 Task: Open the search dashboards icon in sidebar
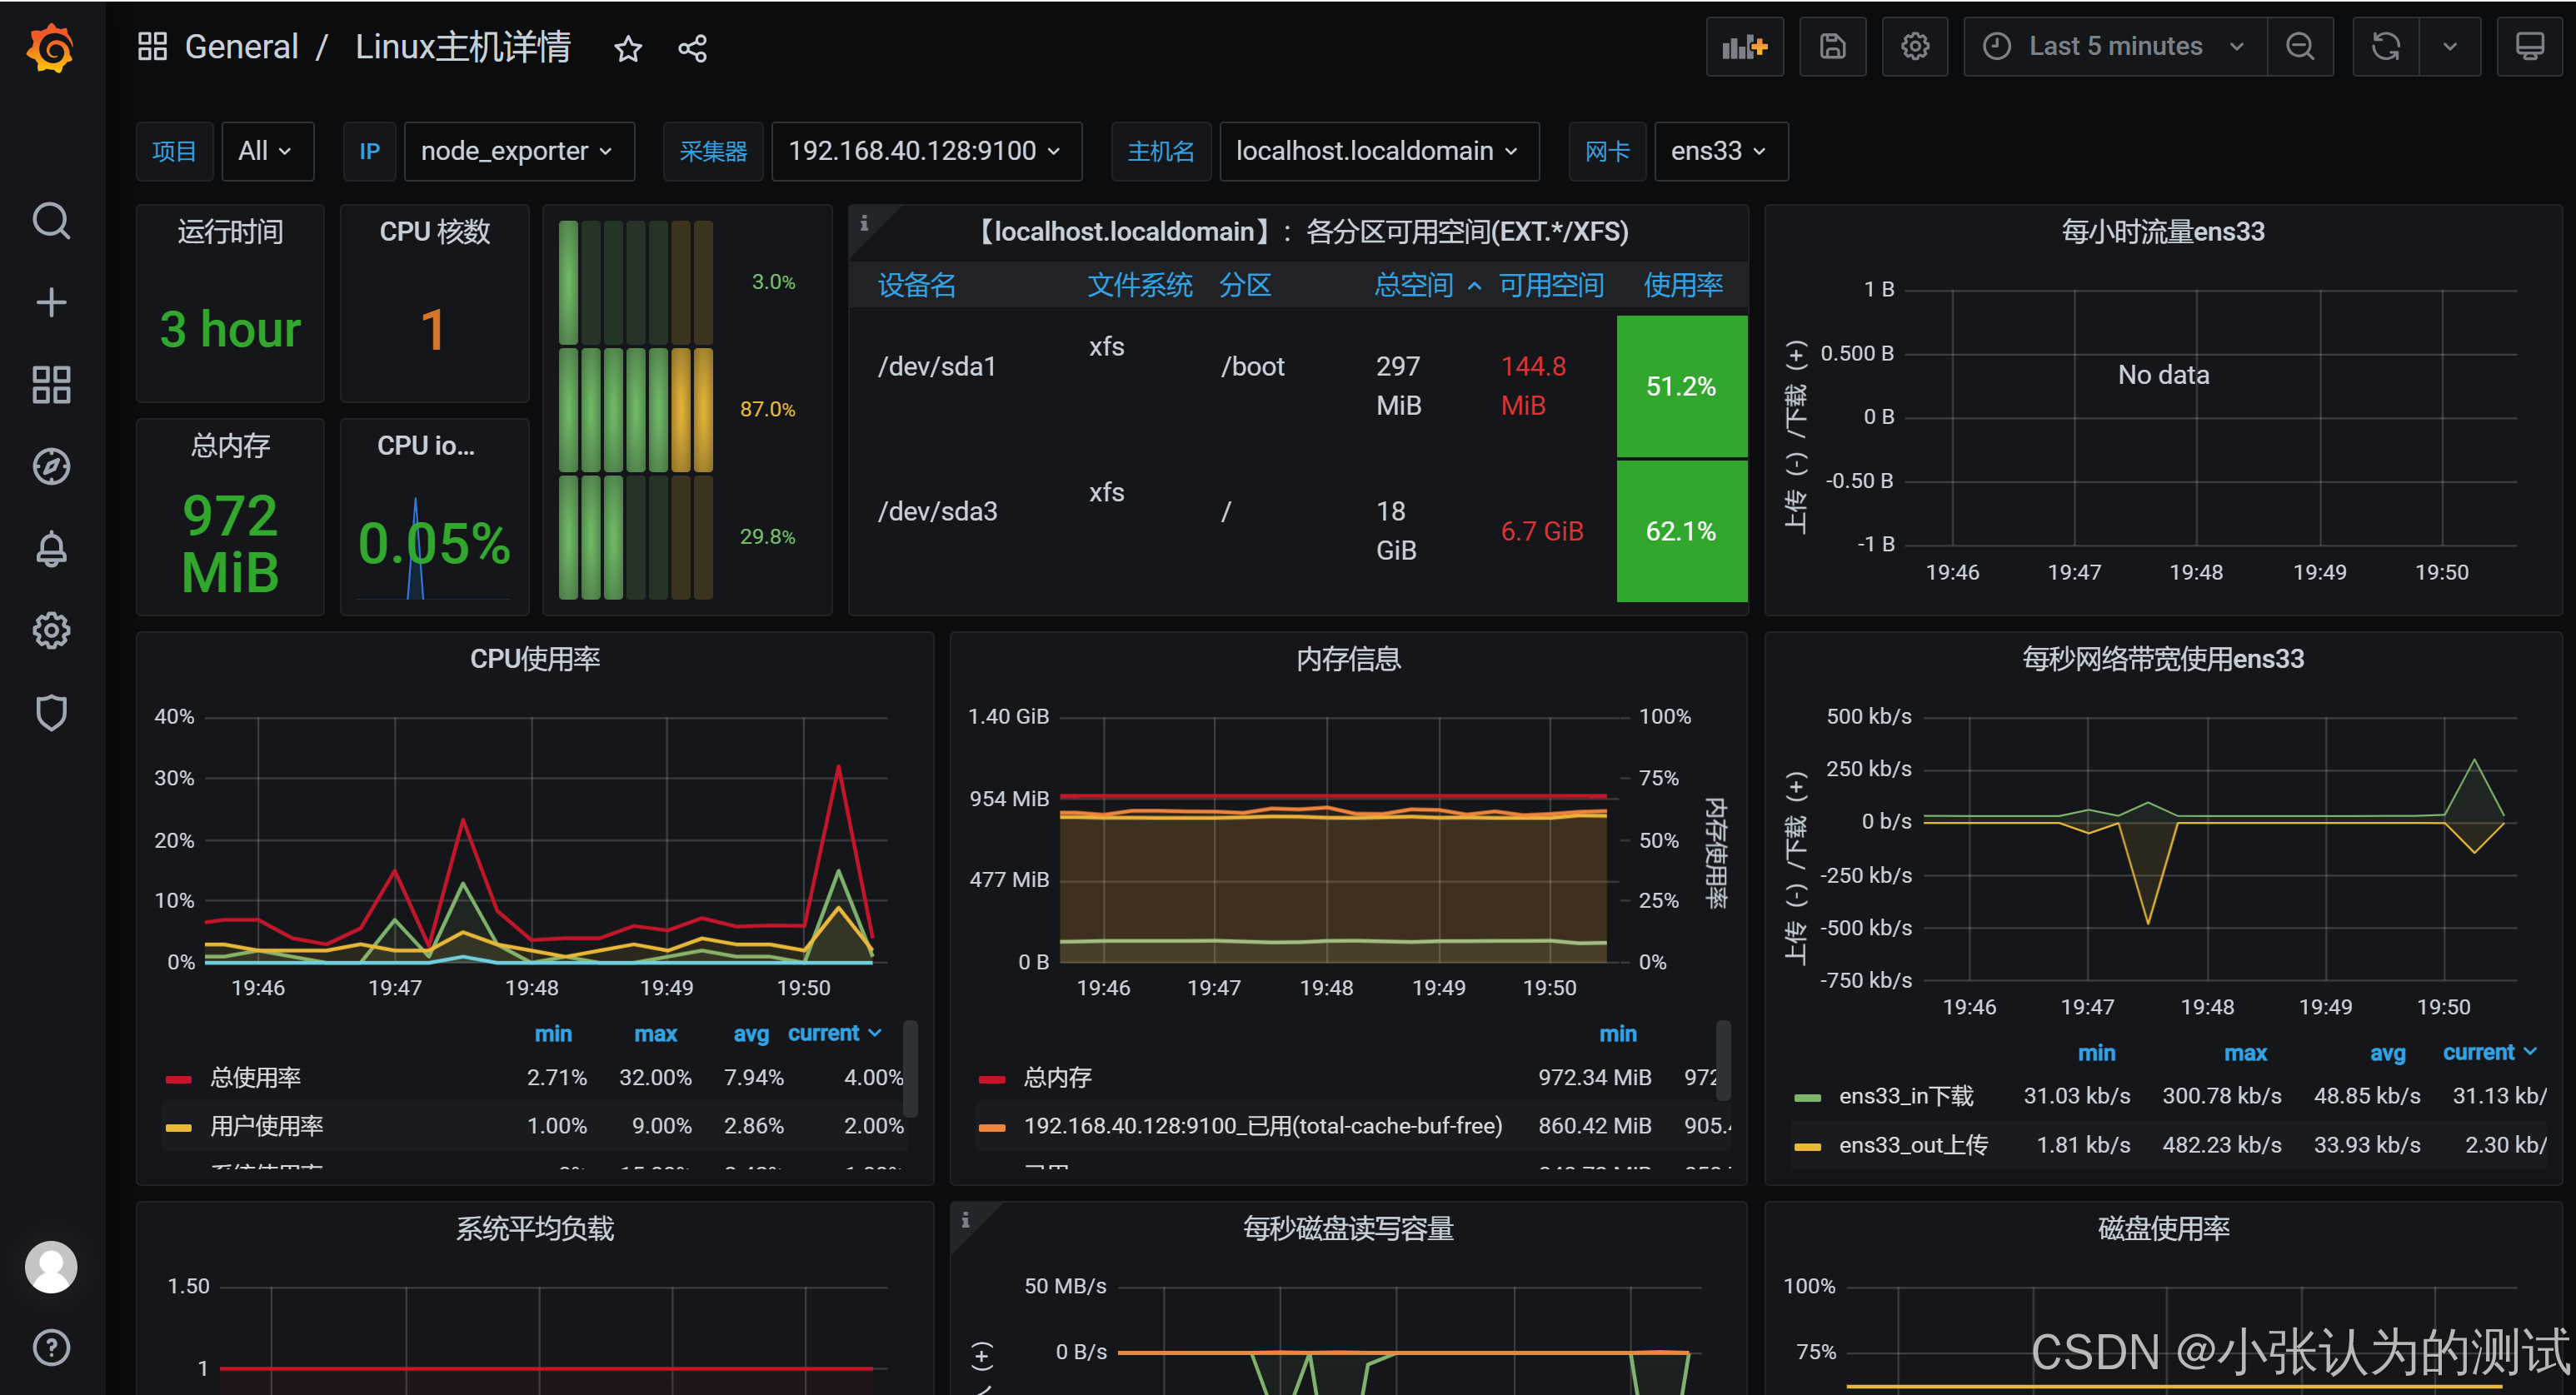pos(51,221)
